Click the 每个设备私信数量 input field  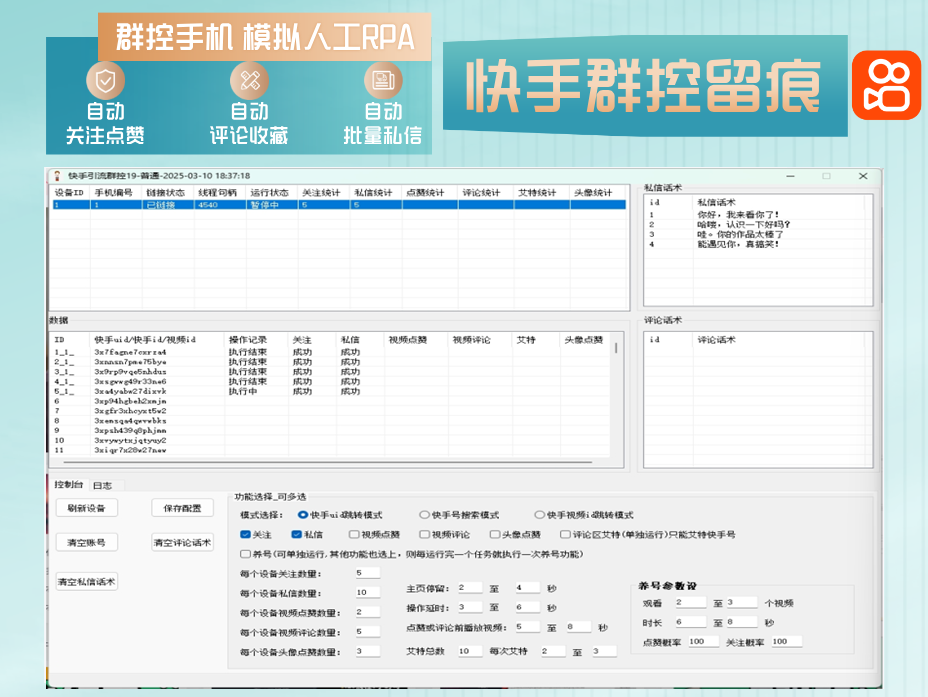point(368,592)
